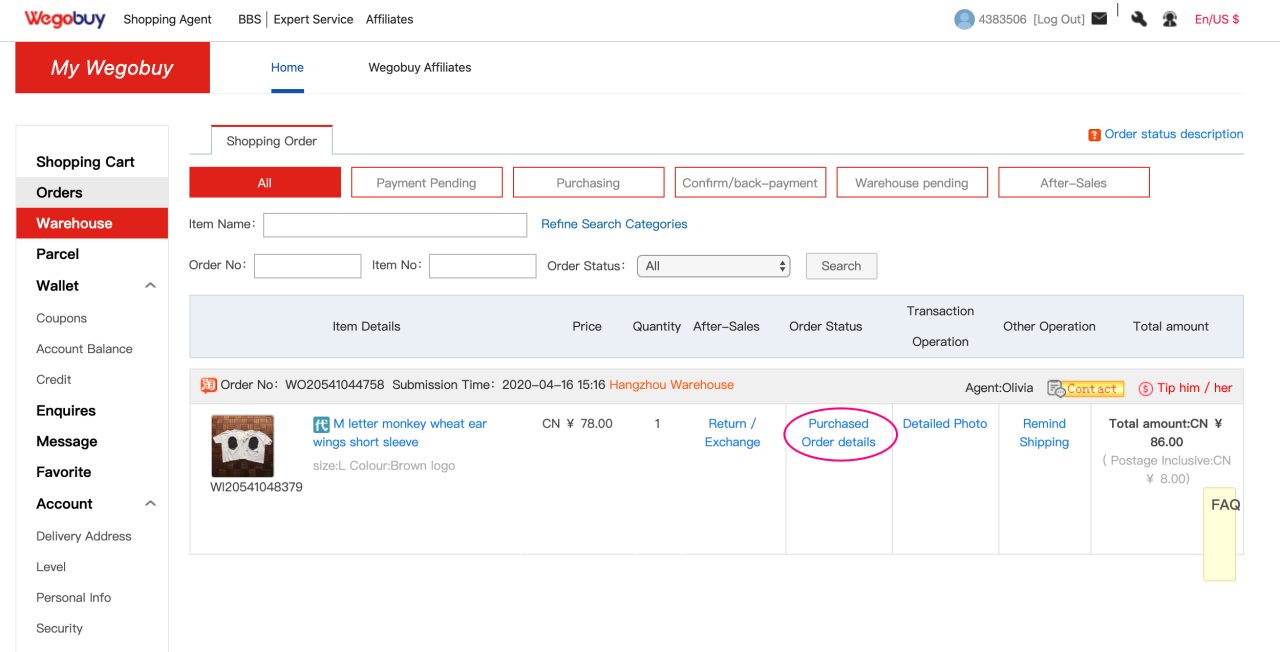The height and width of the screenshot is (652, 1280).
Task: Open Parcel in sidebar
Action: click(x=57, y=254)
